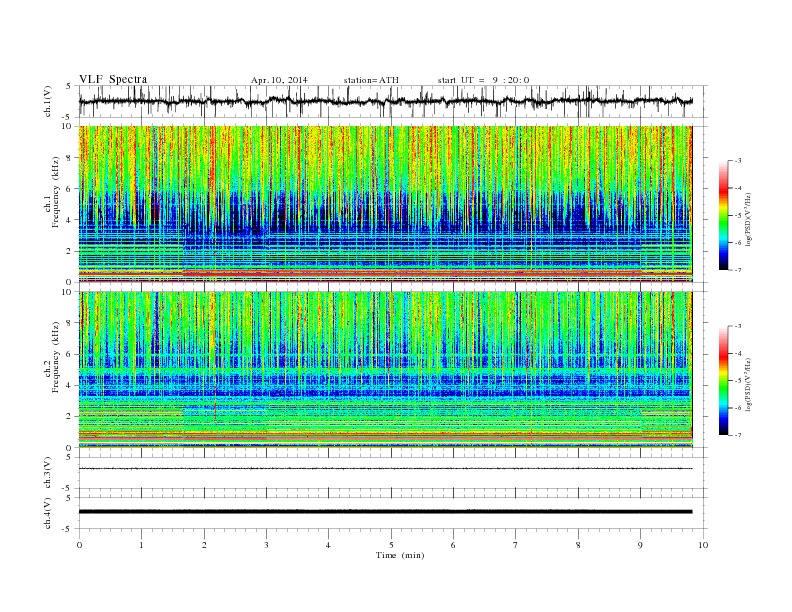Click the time axis tick label "4"
The height and width of the screenshot is (612, 792).
coord(329,545)
